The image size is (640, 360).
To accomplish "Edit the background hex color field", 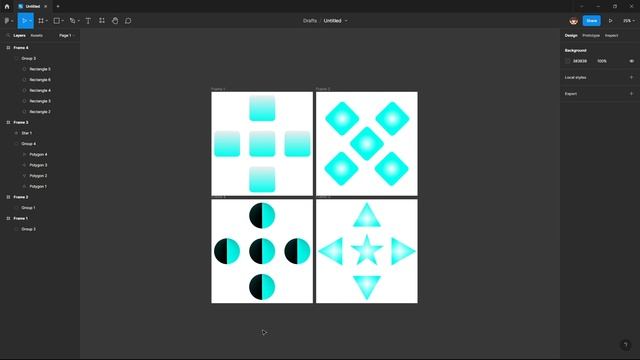I will click(x=580, y=61).
